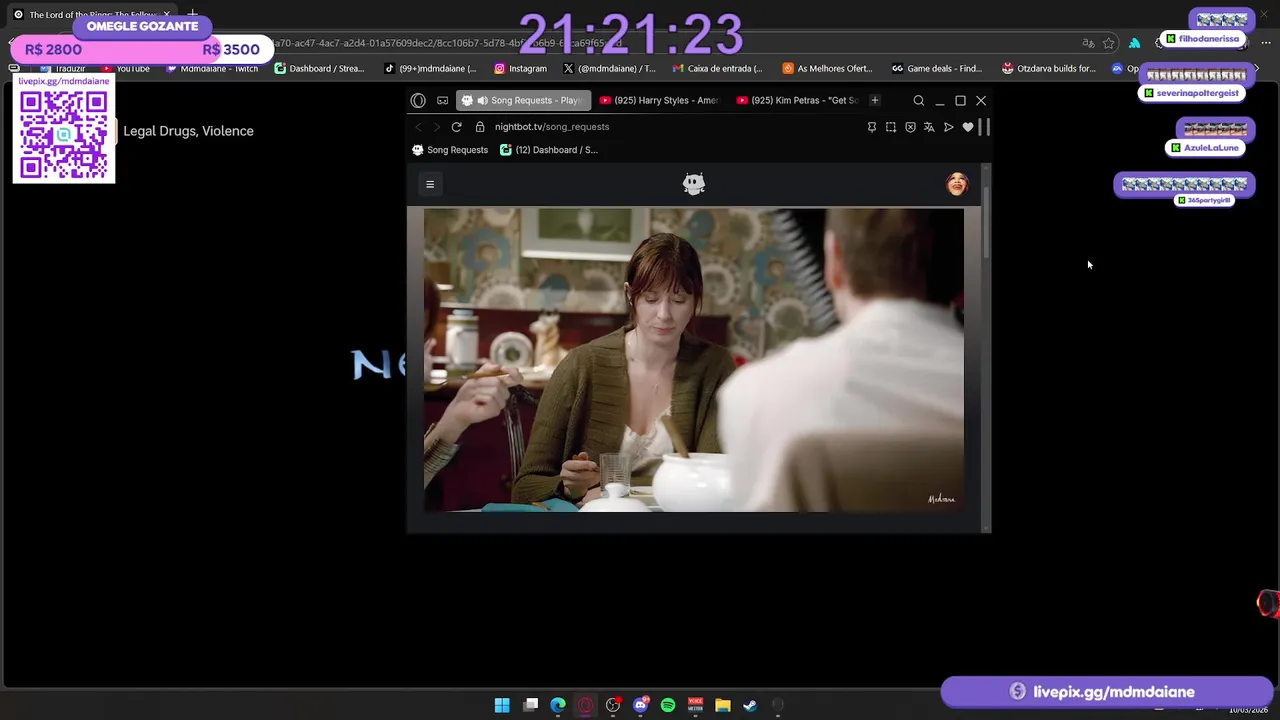
Task: Open the Song Requests bookmark
Action: [x=450, y=150]
